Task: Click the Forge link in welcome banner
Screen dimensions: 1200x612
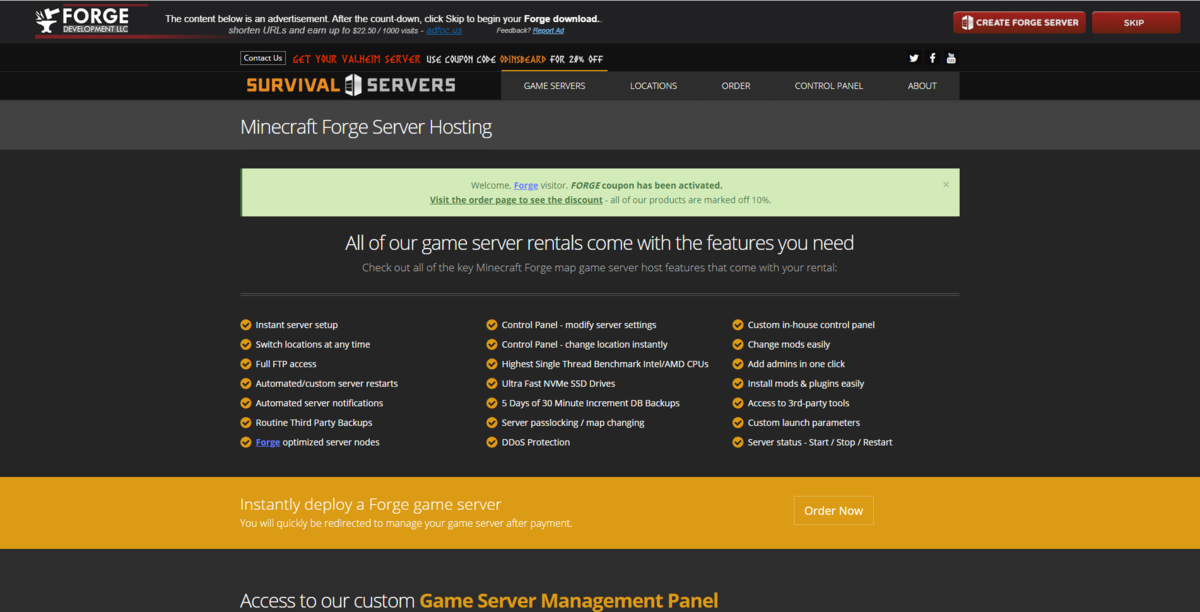Action: point(526,185)
